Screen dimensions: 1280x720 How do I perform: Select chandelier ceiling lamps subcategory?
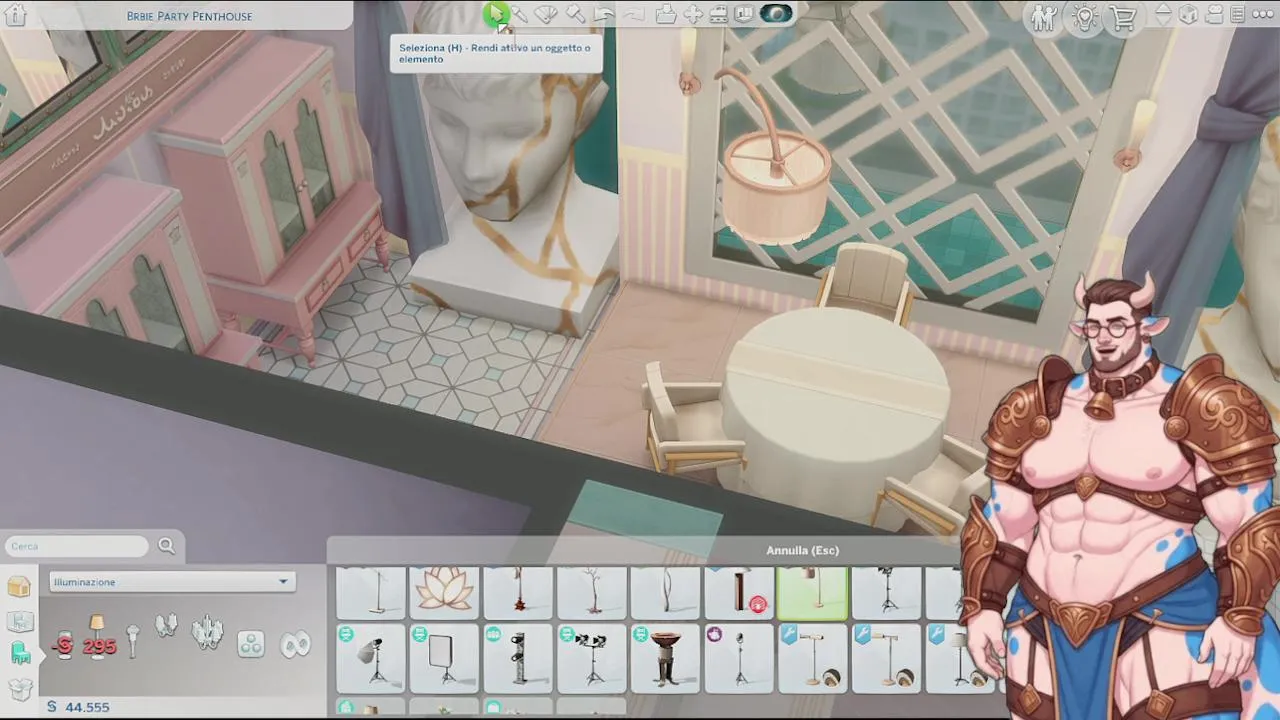[208, 632]
